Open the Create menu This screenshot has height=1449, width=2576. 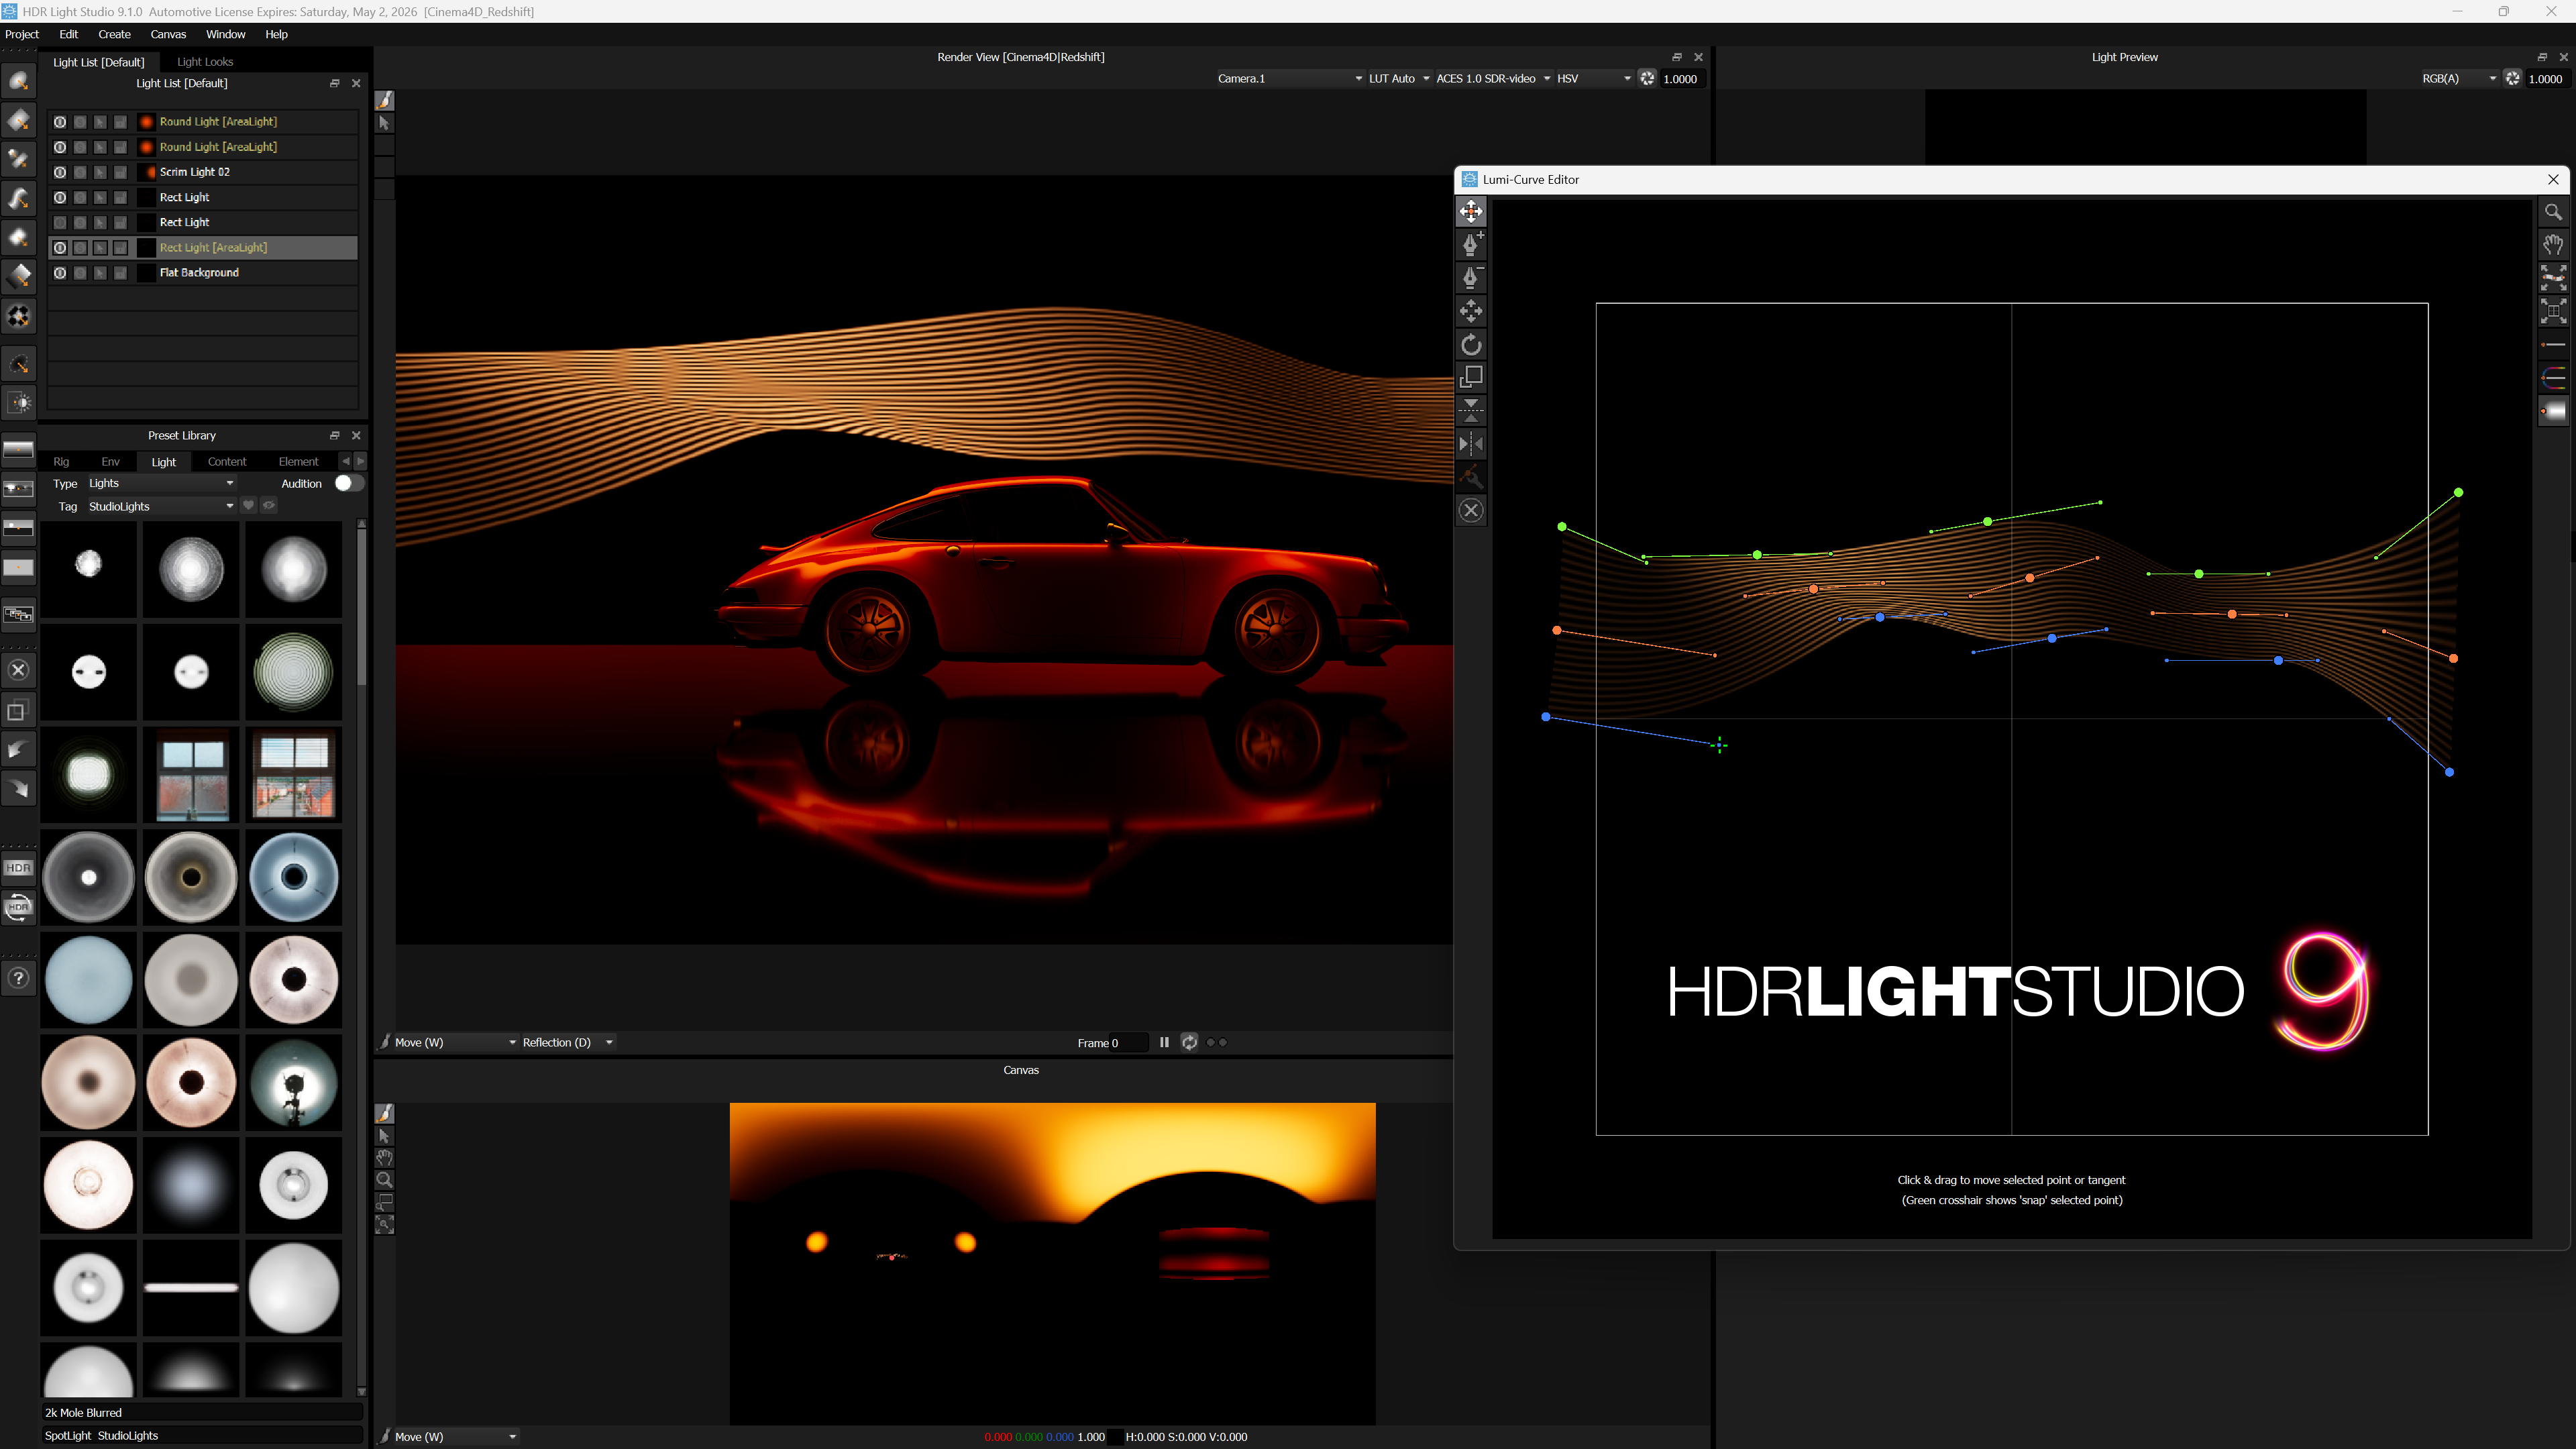(x=114, y=34)
